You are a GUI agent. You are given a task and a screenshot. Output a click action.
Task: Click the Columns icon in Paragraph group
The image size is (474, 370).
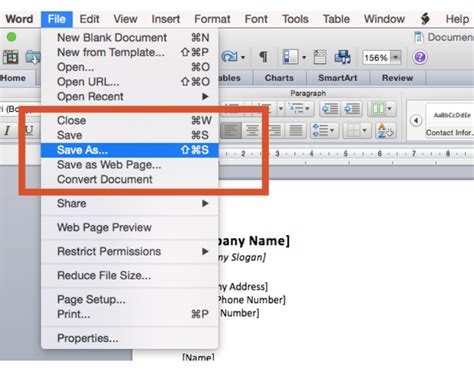378,109
